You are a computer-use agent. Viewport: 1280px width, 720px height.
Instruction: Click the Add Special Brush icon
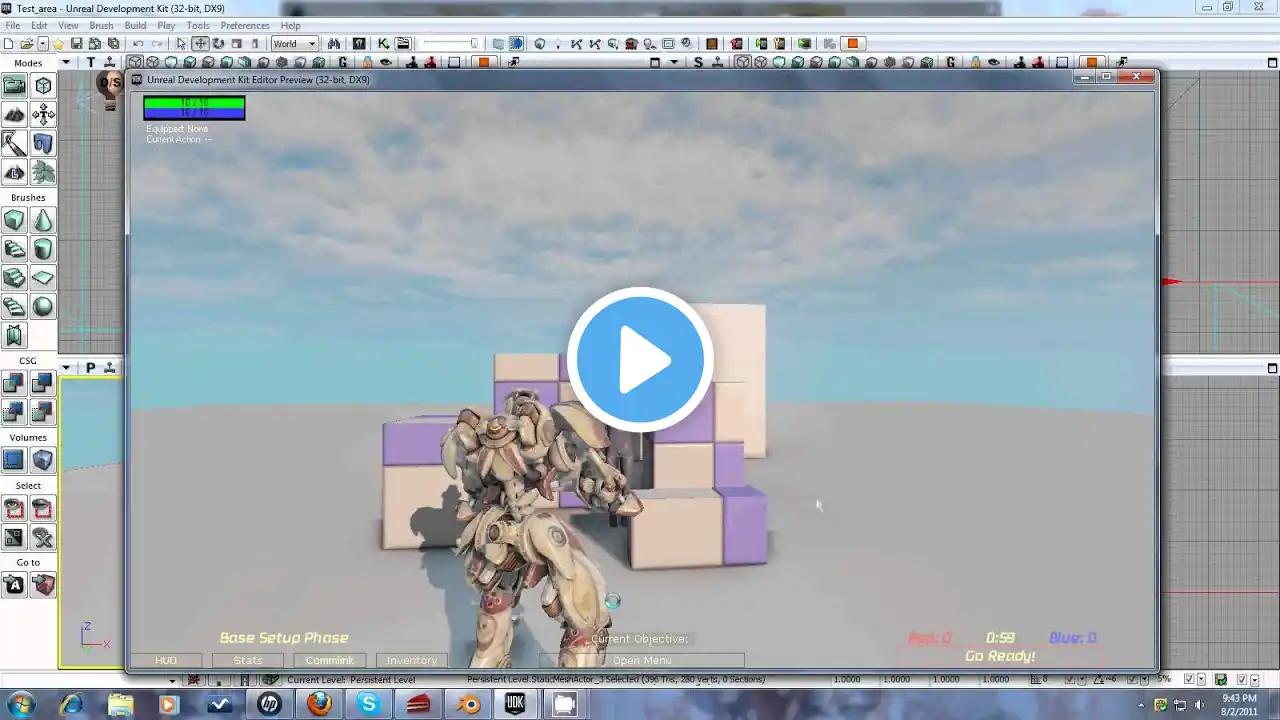tap(14, 460)
